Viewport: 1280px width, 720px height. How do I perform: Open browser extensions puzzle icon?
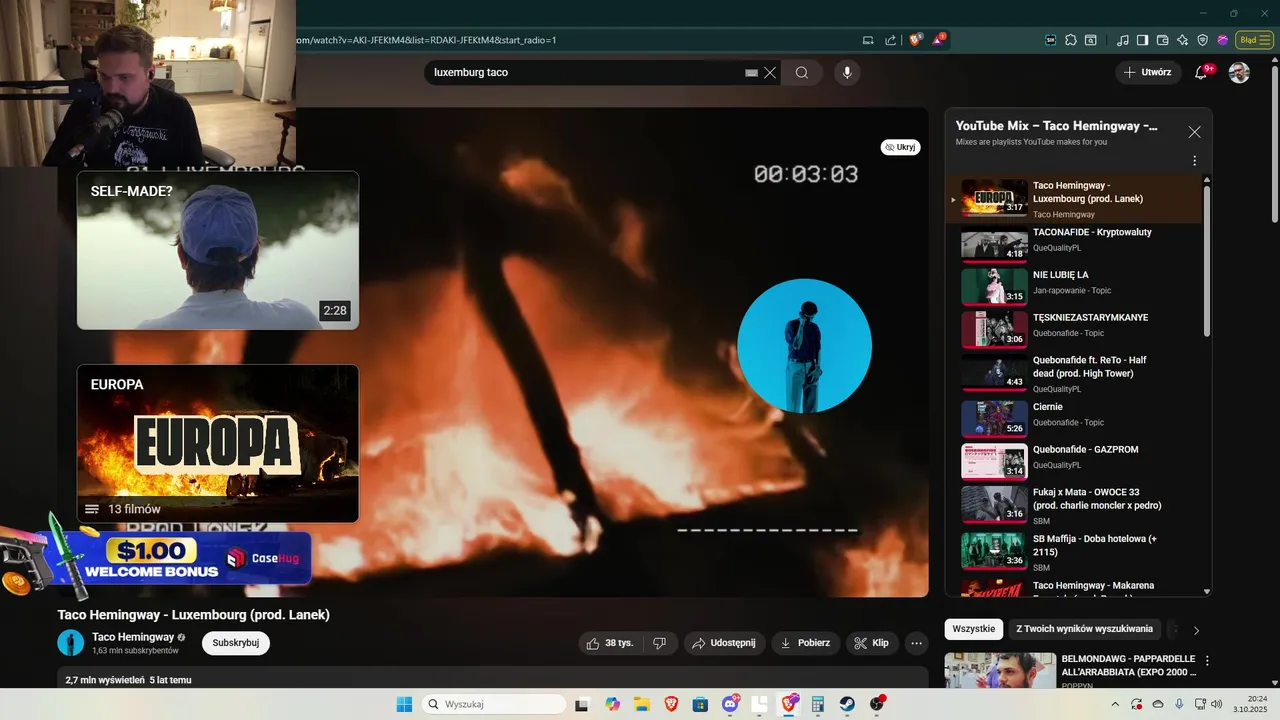[x=1071, y=40]
